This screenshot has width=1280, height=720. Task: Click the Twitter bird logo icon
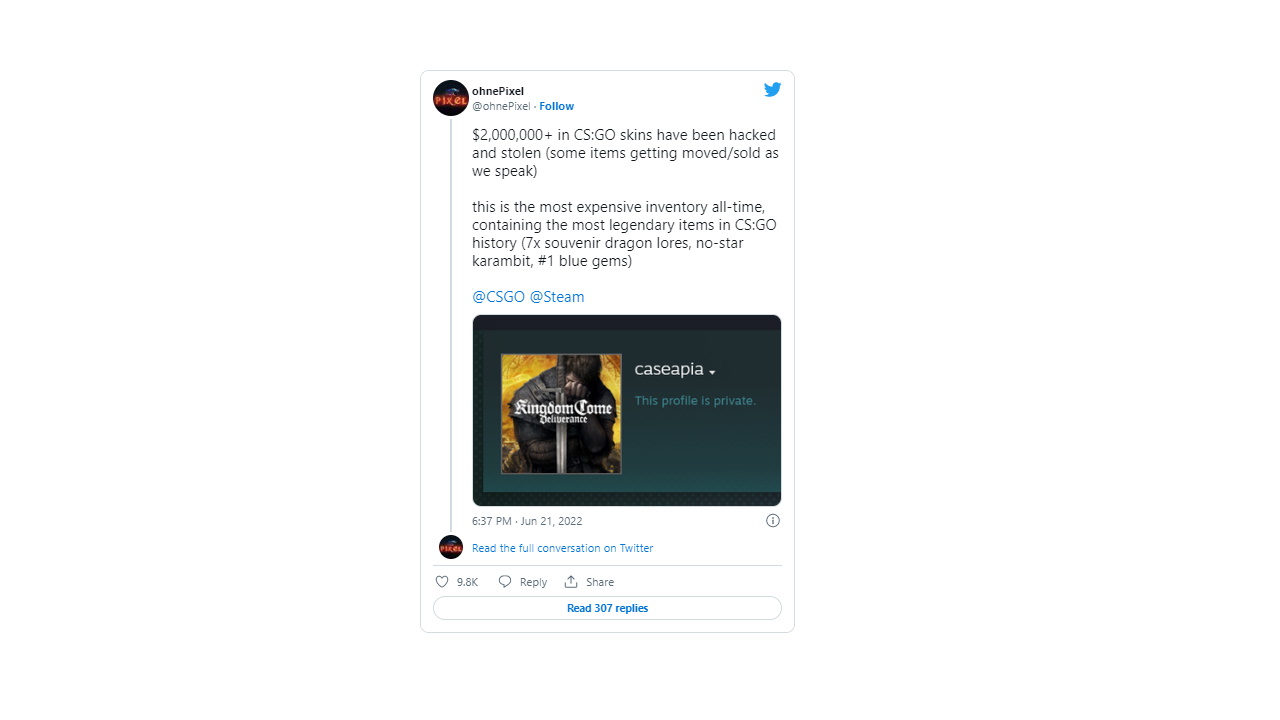[x=772, y=89]
